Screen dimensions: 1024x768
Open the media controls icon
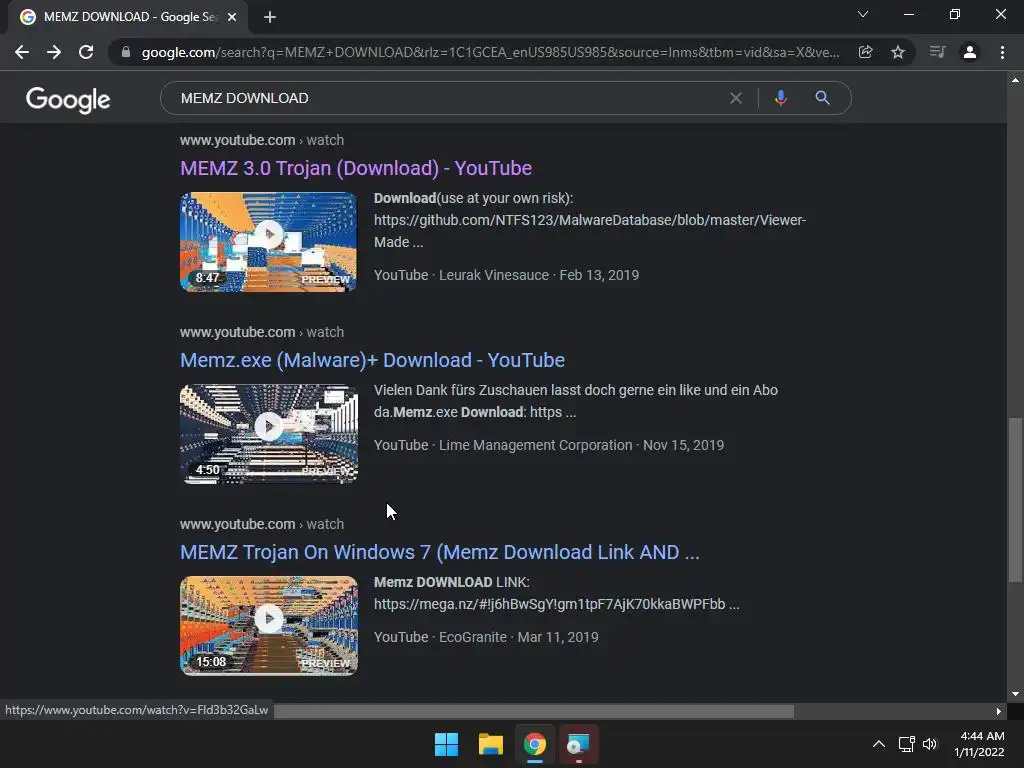point(938,52)
